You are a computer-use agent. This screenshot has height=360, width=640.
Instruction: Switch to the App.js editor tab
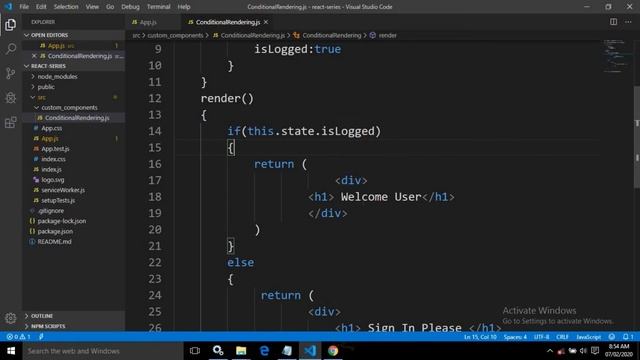148,22
